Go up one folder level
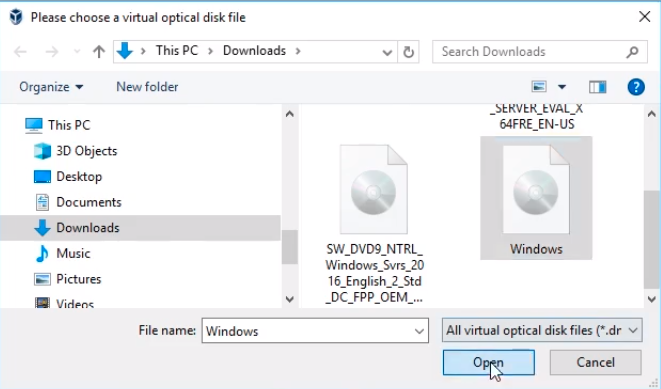 [x=99, y=52]
